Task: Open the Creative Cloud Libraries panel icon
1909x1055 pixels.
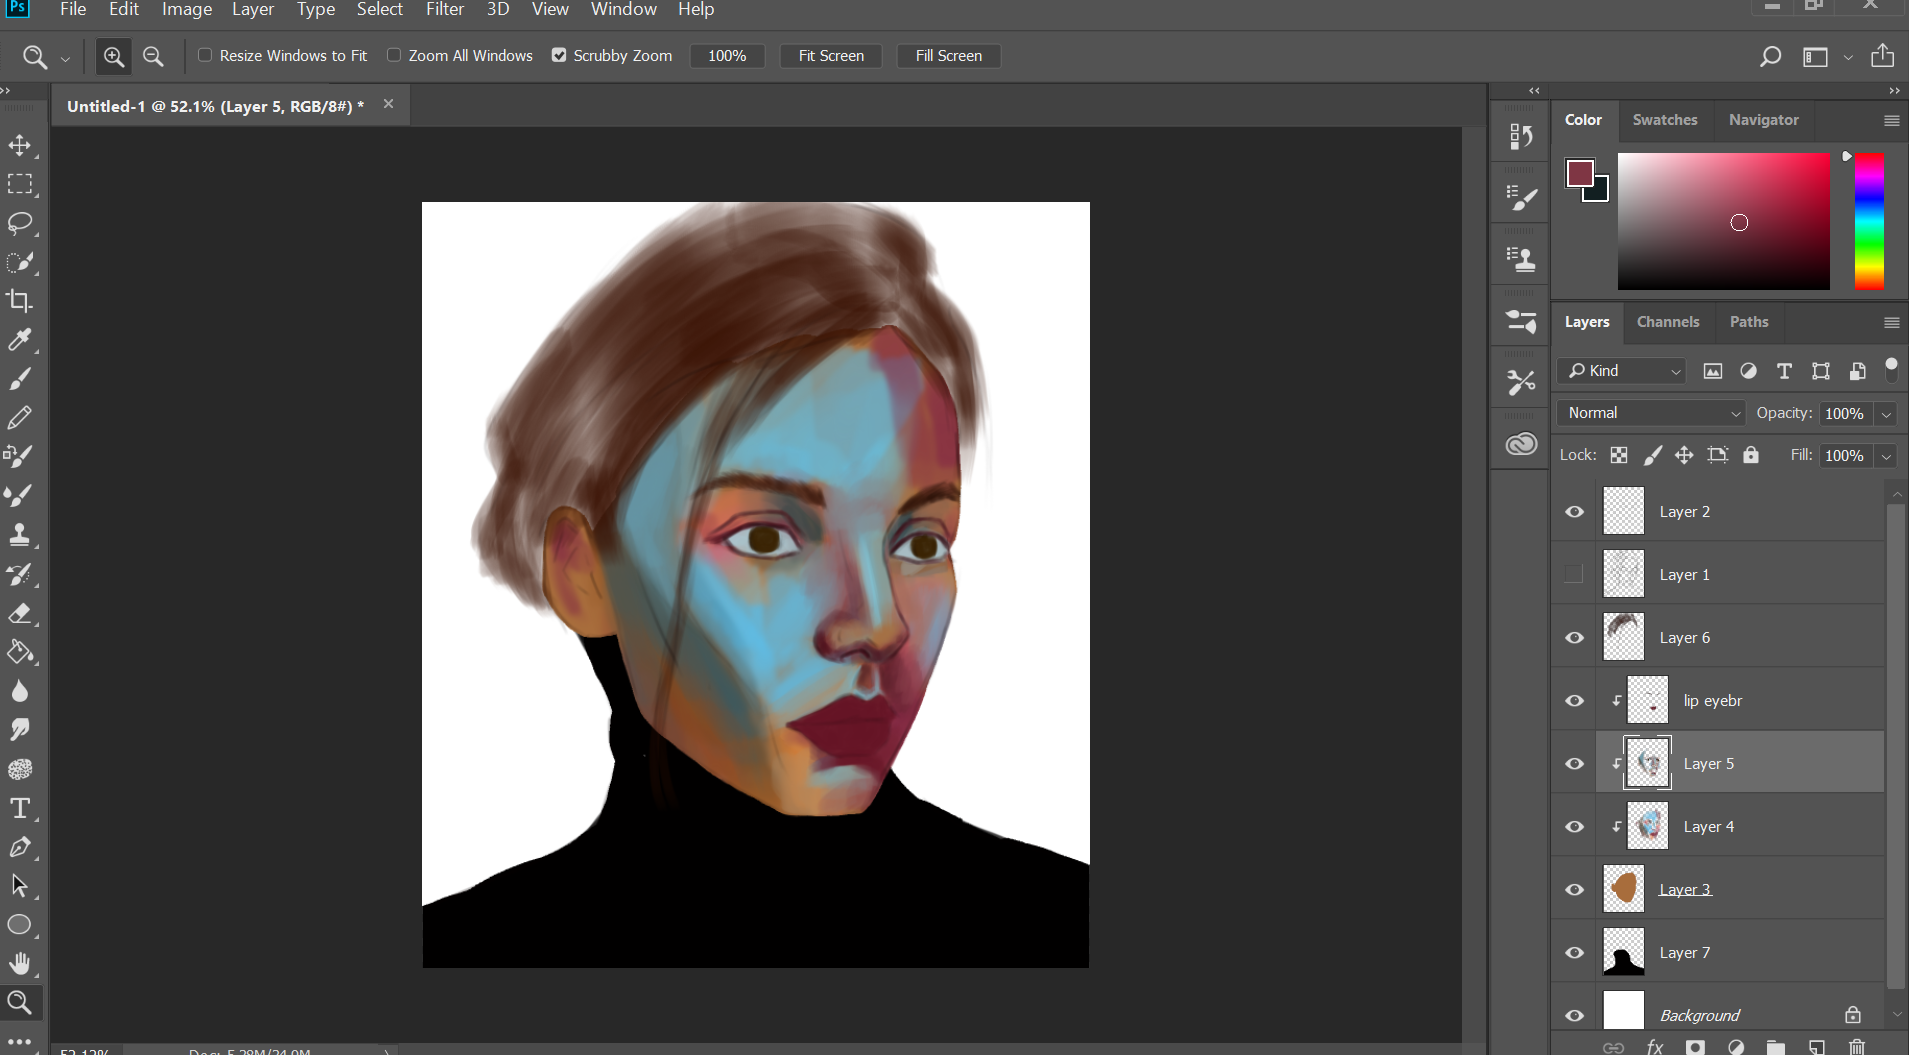Action: pyautogui.click(x=1521, y=443)
